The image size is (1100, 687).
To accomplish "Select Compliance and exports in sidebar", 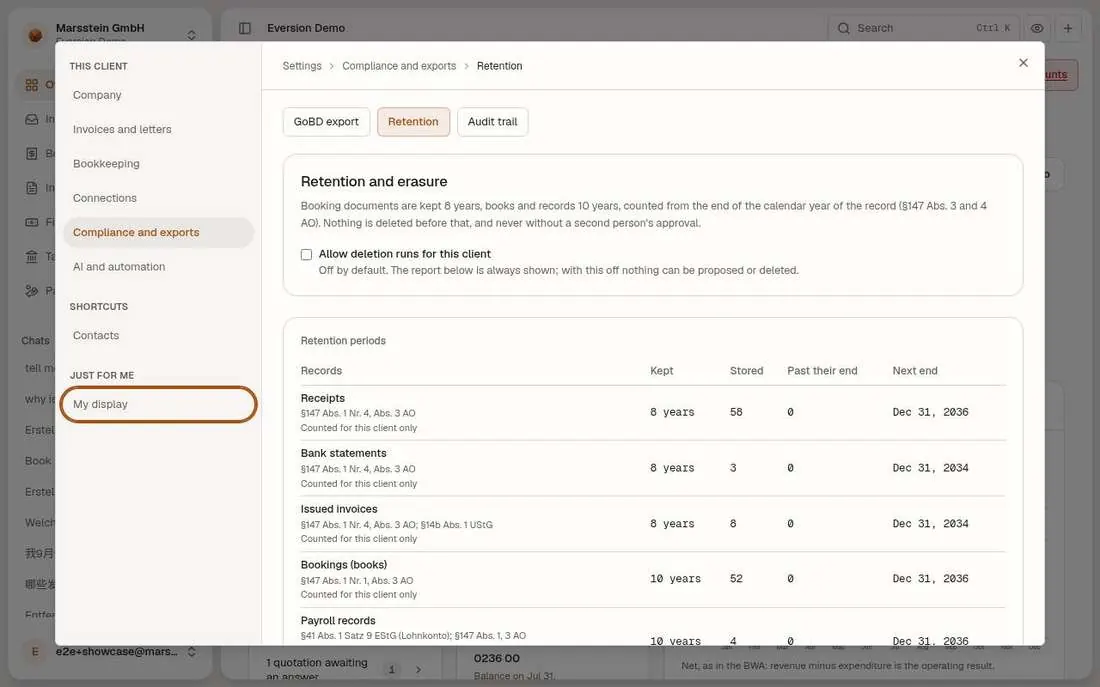I will (158, 232).
